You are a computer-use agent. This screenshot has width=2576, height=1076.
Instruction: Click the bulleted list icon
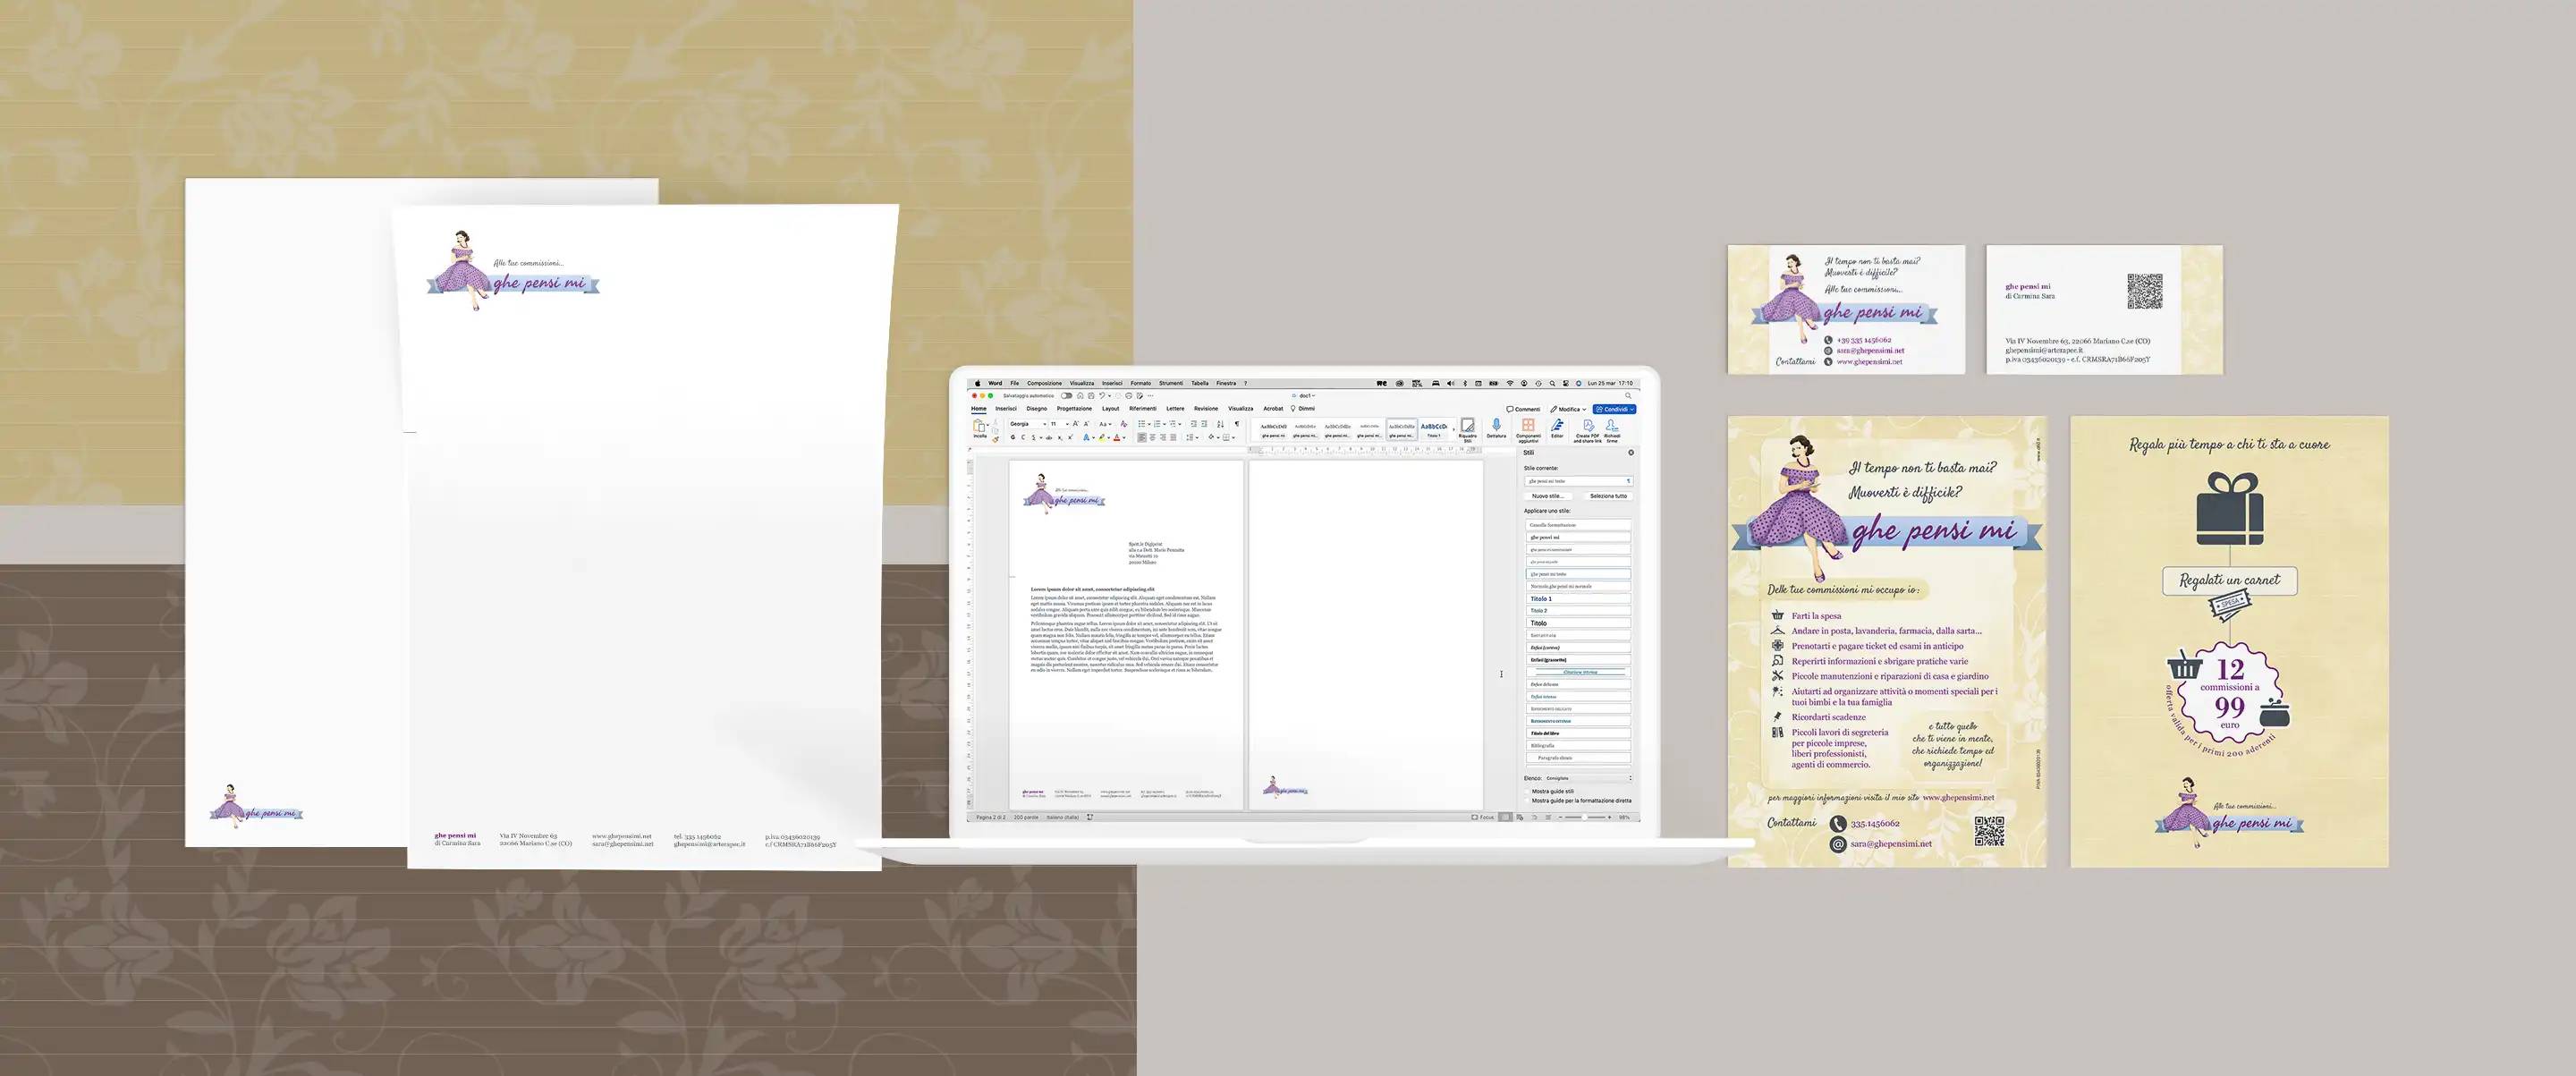(x=1142, y=424)
